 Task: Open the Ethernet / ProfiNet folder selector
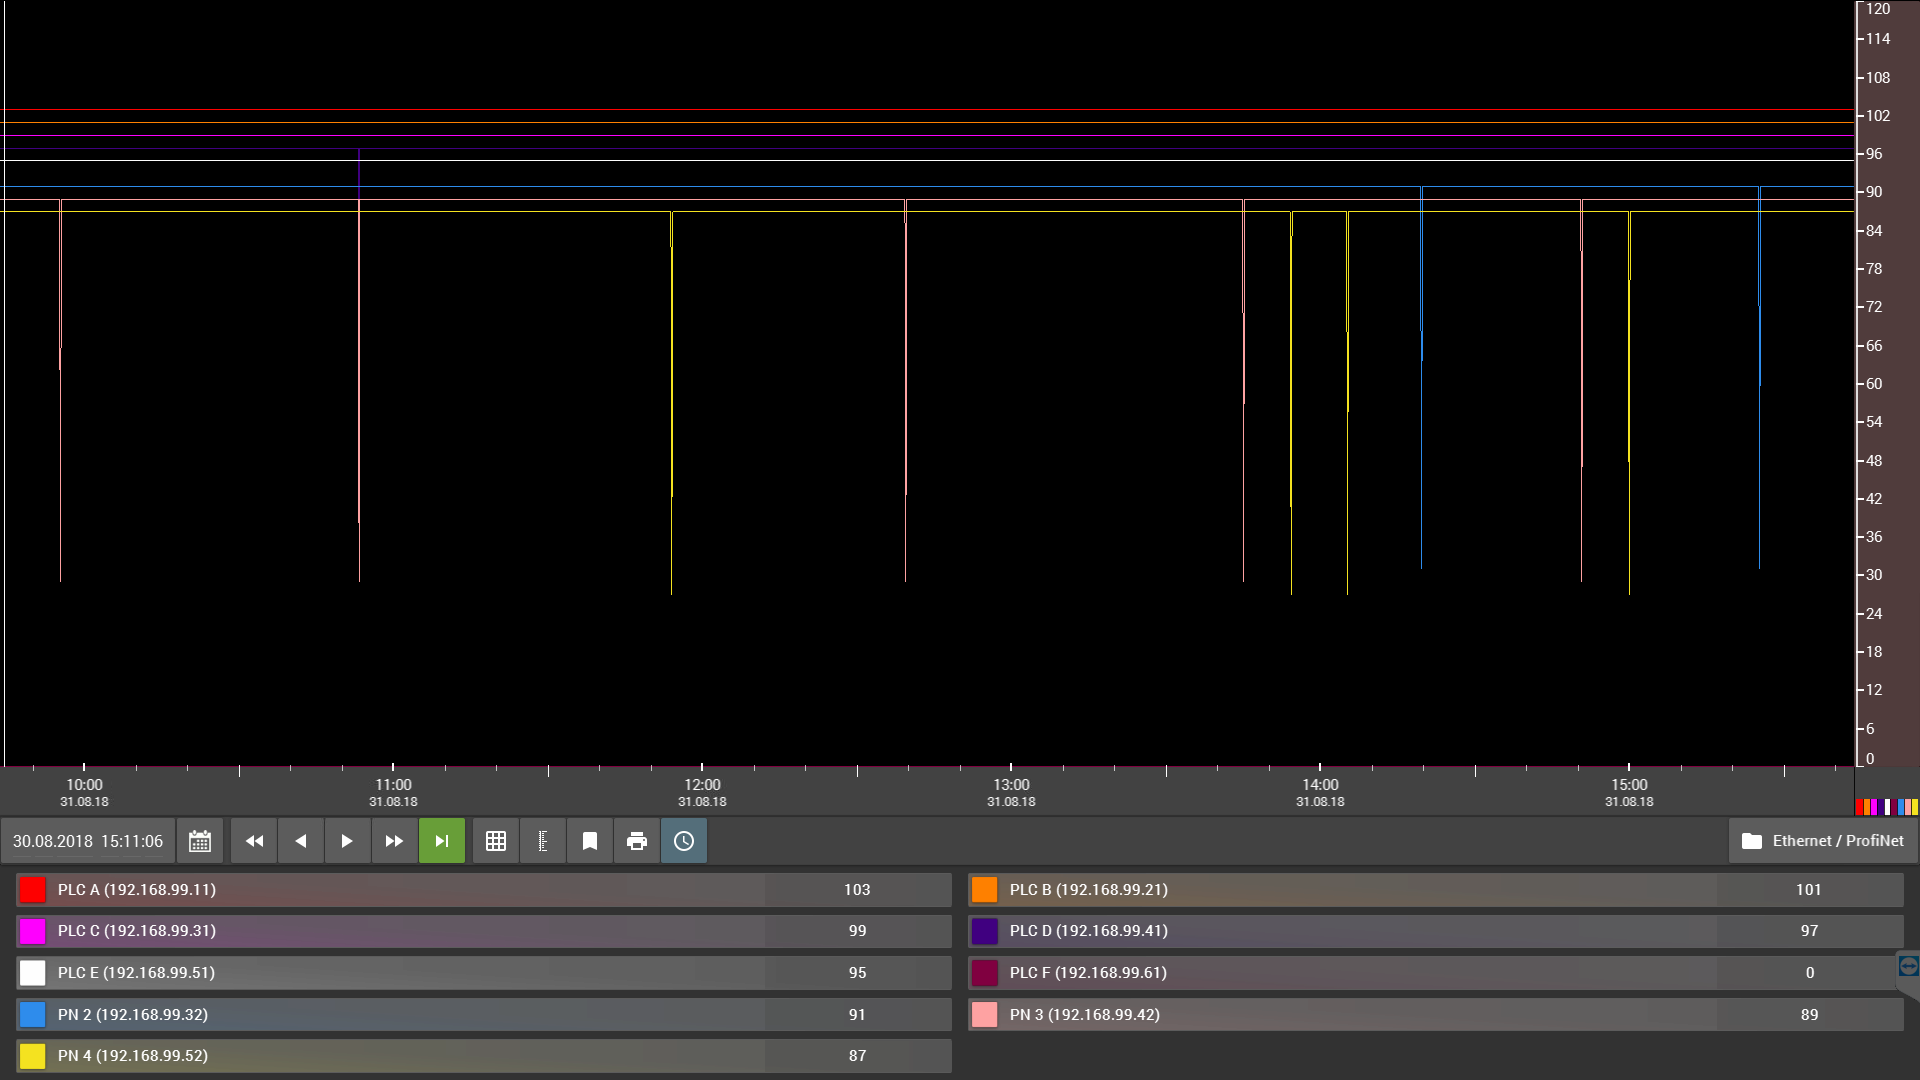click(1823, 841)
